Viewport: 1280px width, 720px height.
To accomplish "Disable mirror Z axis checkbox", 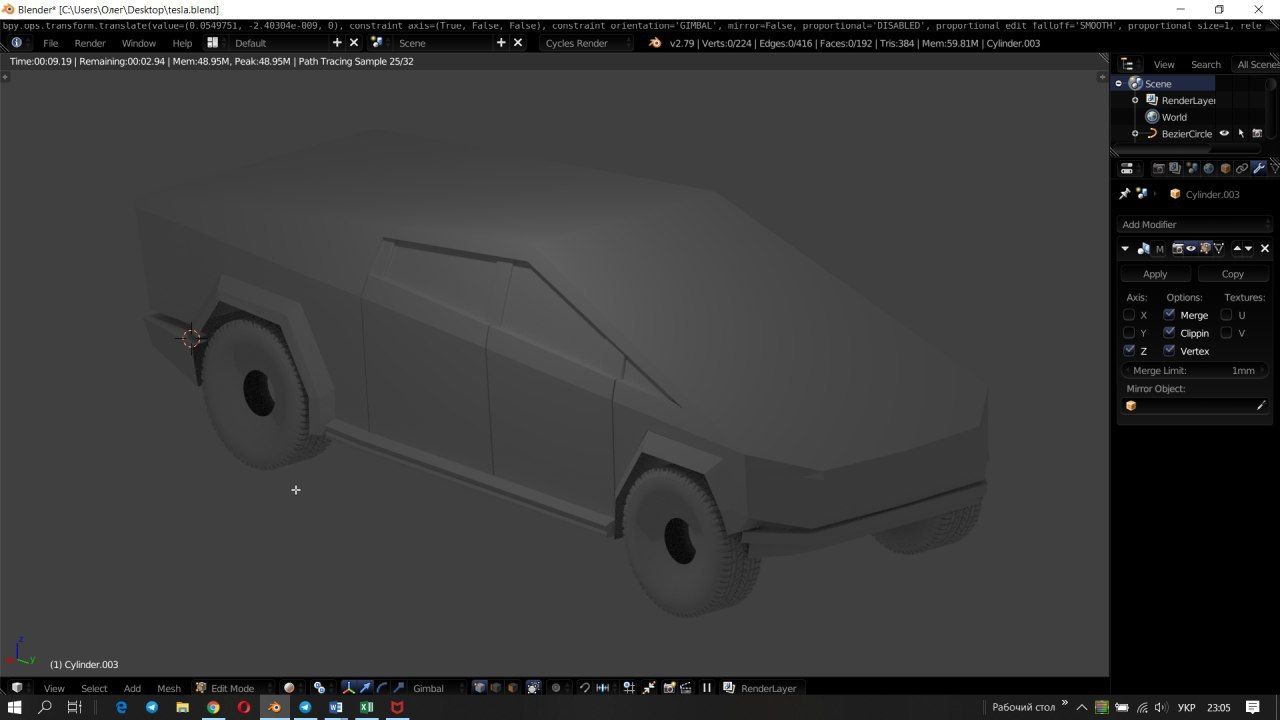I will pos(1129,351).
